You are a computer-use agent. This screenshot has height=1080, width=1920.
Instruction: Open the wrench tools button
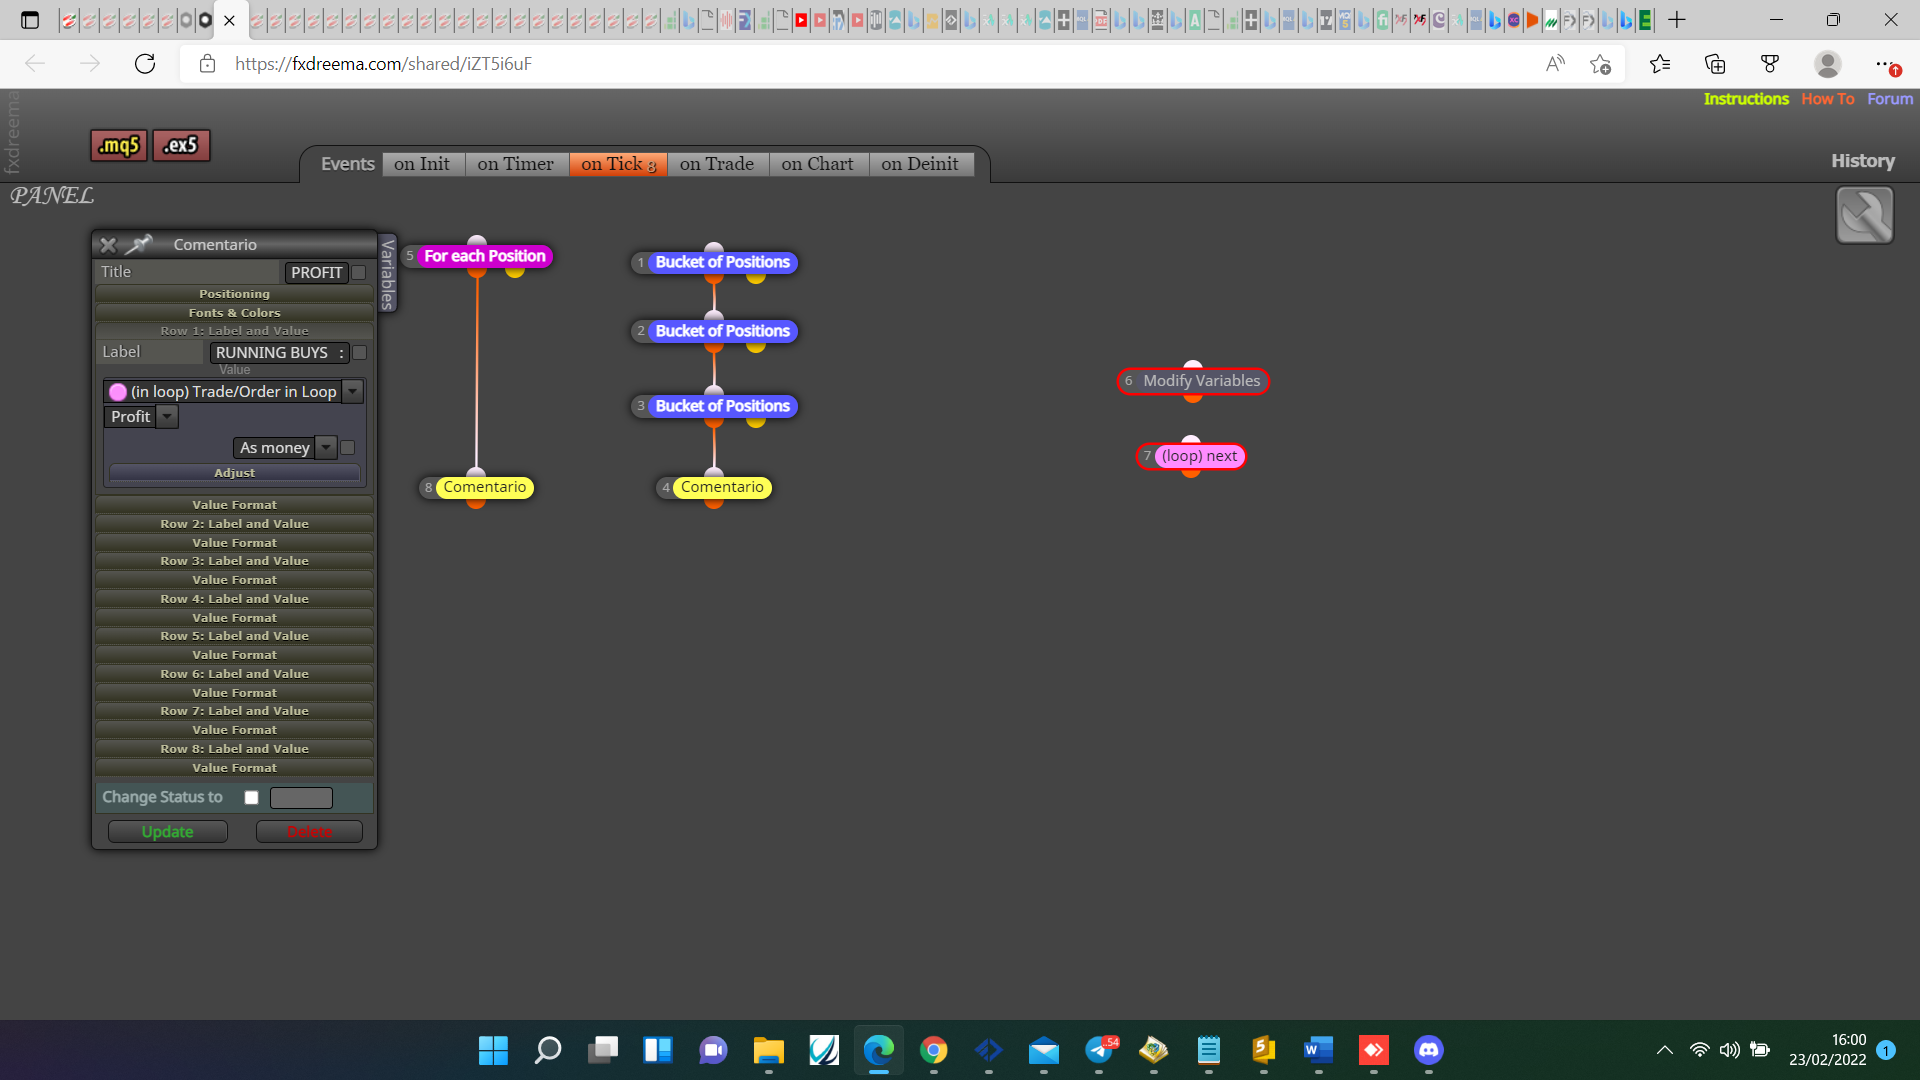coord(1864,215)
